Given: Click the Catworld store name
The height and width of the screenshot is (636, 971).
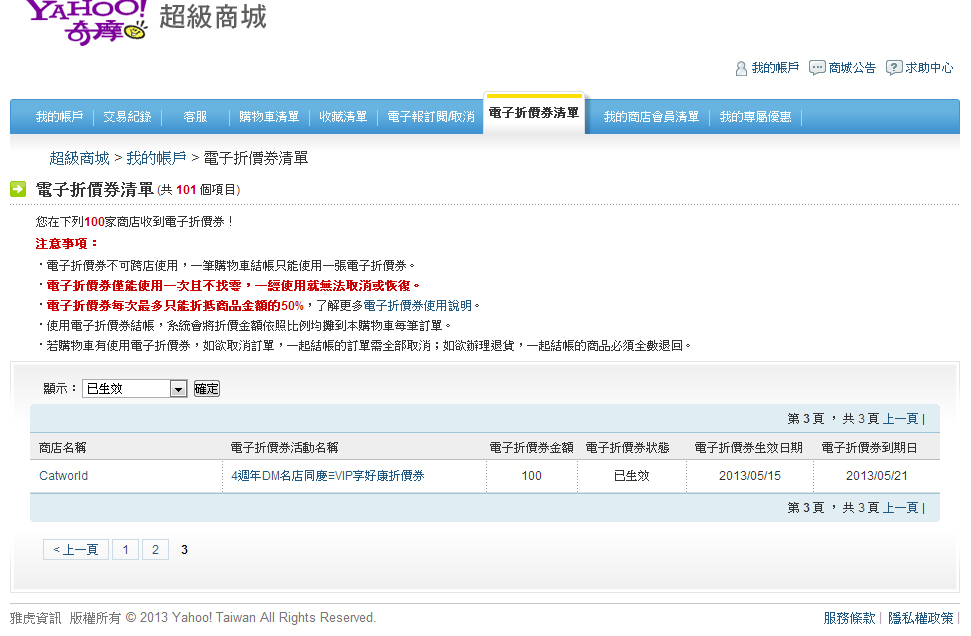Looking at the screenshot, I should pyautogui.click(x=63, y=476).
